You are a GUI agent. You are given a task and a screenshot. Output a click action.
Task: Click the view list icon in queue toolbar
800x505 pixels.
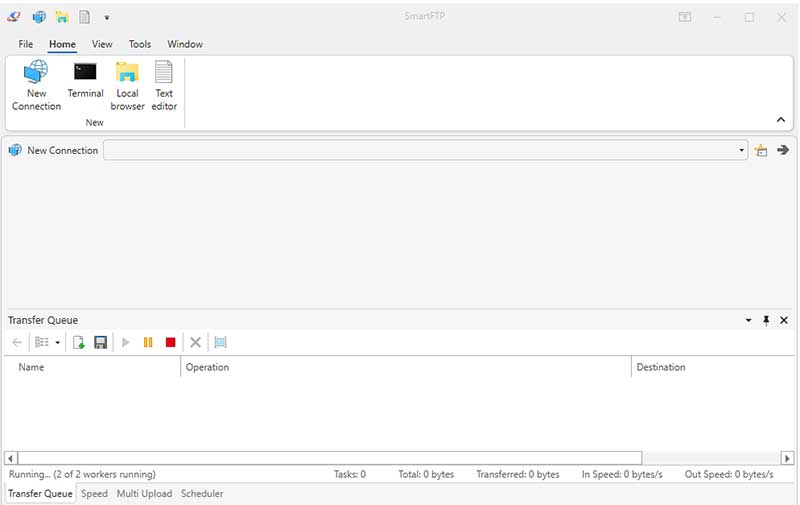[x=42, y=342]
